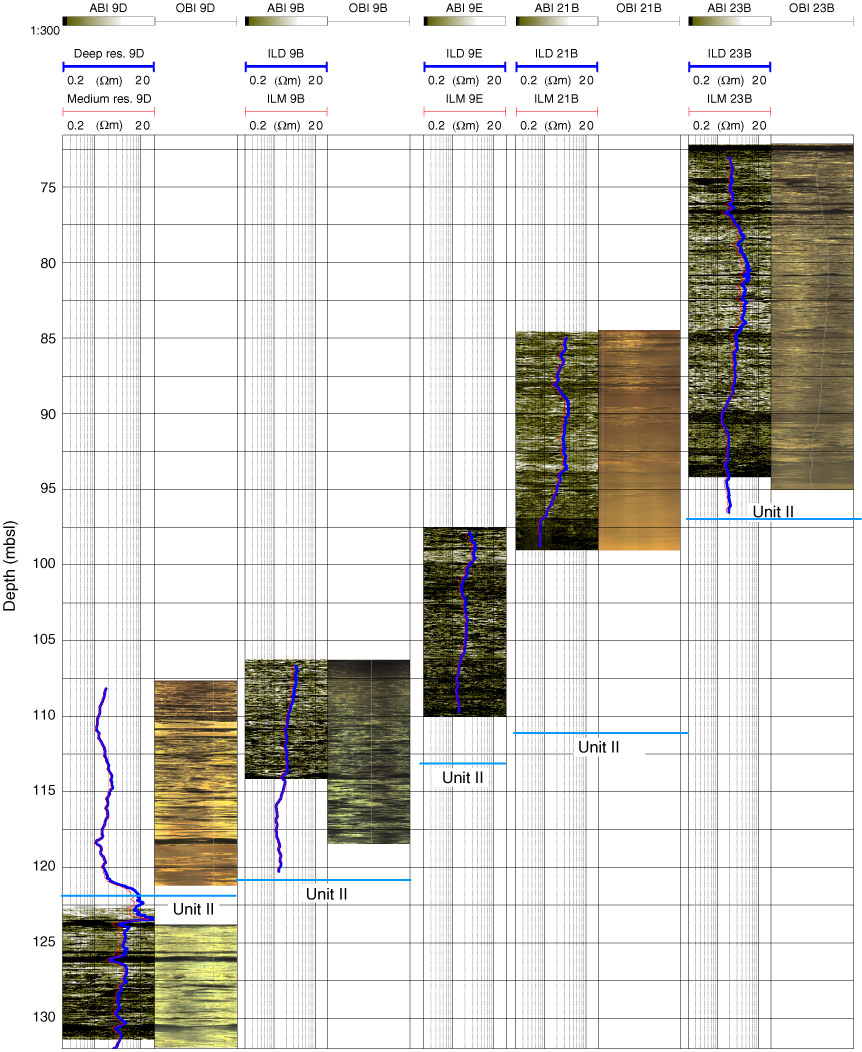Click the OBI 9B column header
Viewport: 862px width, 1052px height.
369,9
